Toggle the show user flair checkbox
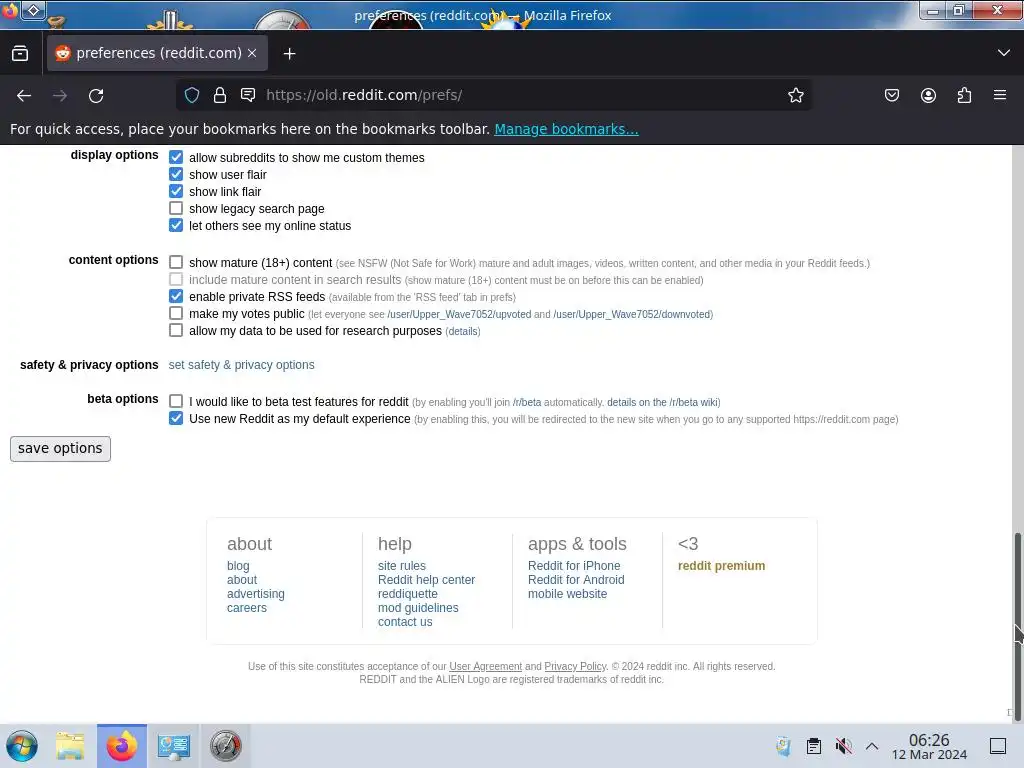 pyautogui.click(x=176, y=174)
